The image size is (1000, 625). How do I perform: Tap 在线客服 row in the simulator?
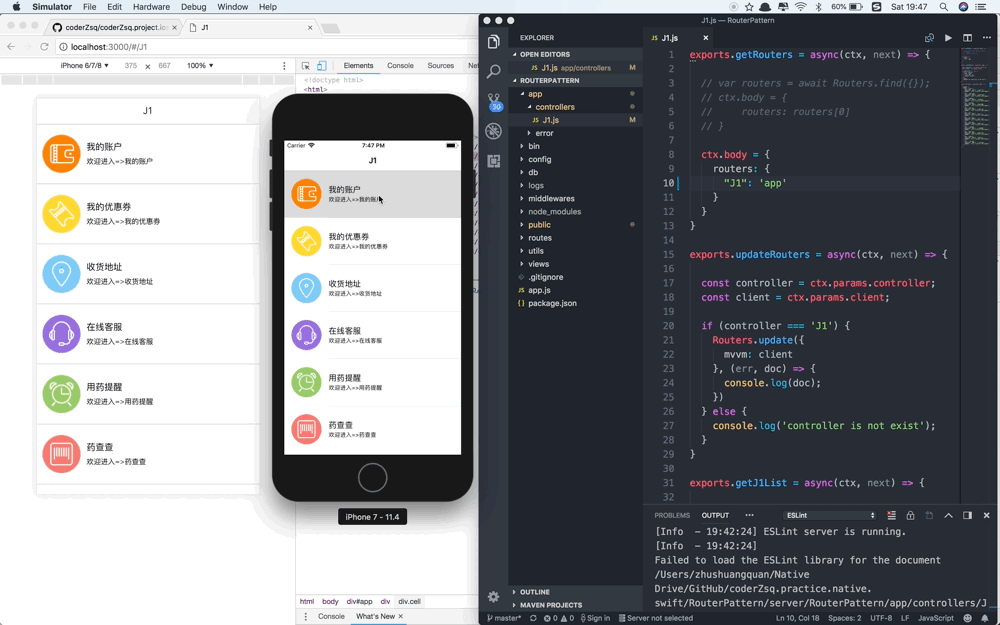372,335
